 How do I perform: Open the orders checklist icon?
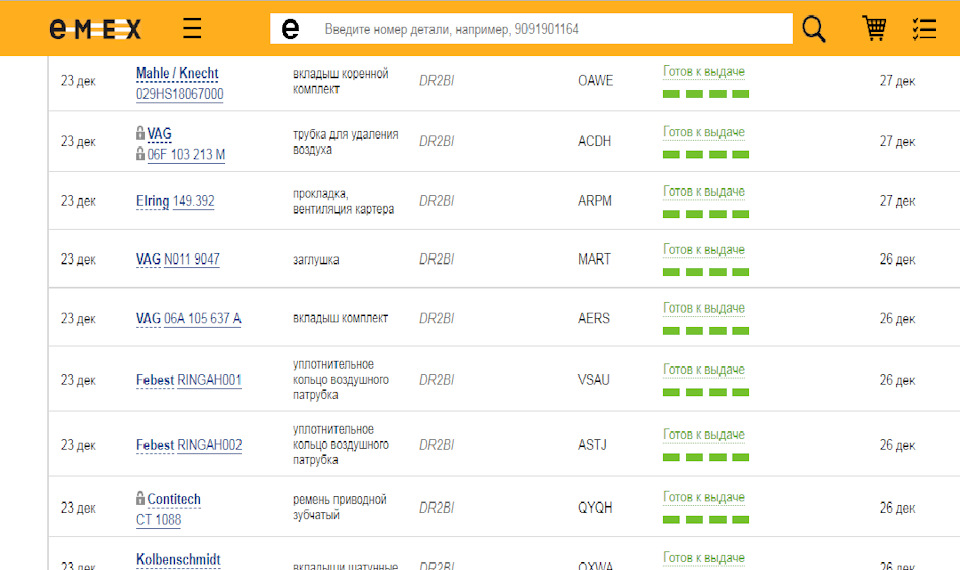click(x=924, y=29)
